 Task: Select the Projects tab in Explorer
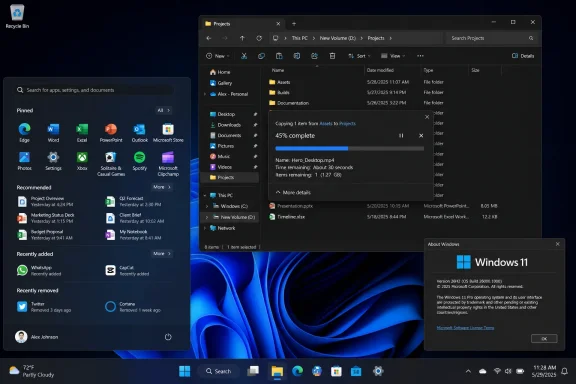click(x=243, y=24)
